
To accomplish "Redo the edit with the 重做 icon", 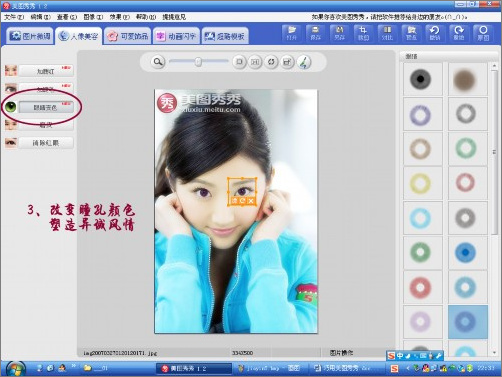I will pyautogui.click(x=459, y=33).
